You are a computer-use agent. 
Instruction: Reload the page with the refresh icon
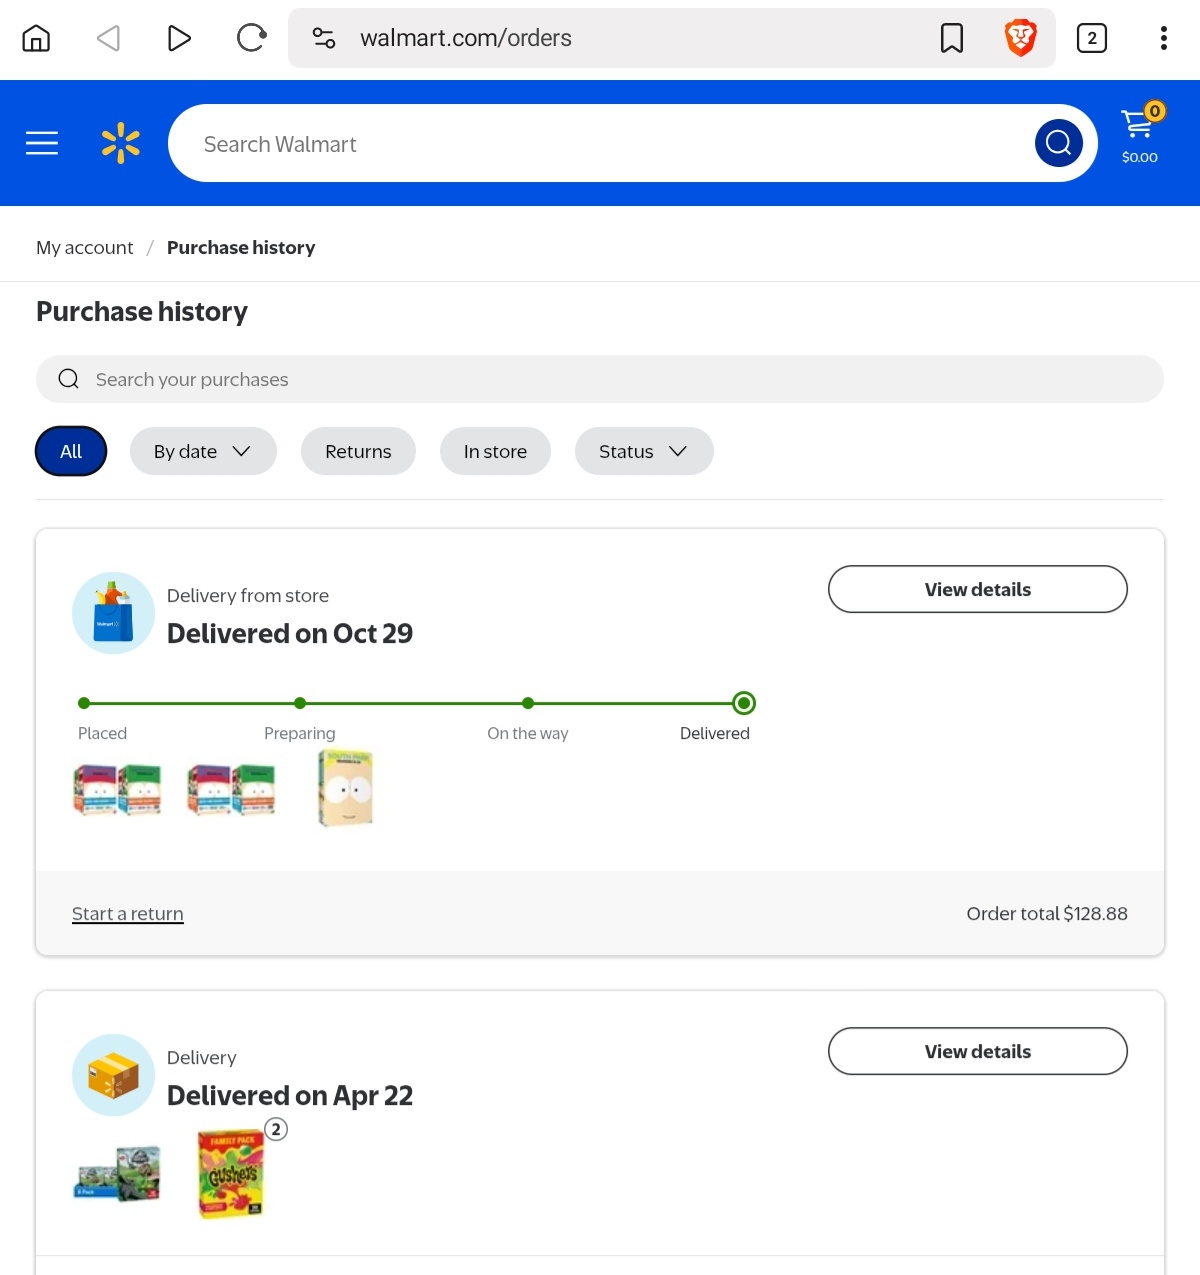tap(251, 39)
